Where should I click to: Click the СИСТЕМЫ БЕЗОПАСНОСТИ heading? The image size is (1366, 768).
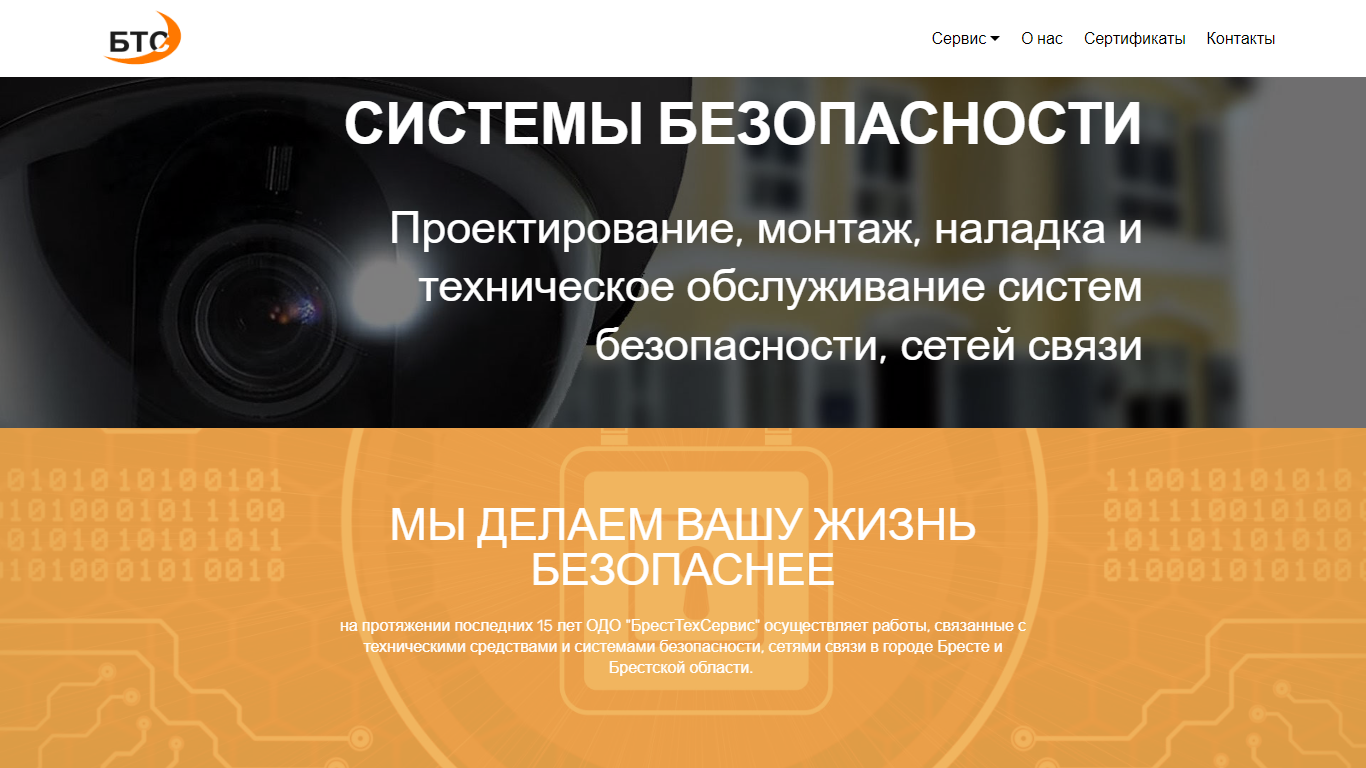click(743, 125)
